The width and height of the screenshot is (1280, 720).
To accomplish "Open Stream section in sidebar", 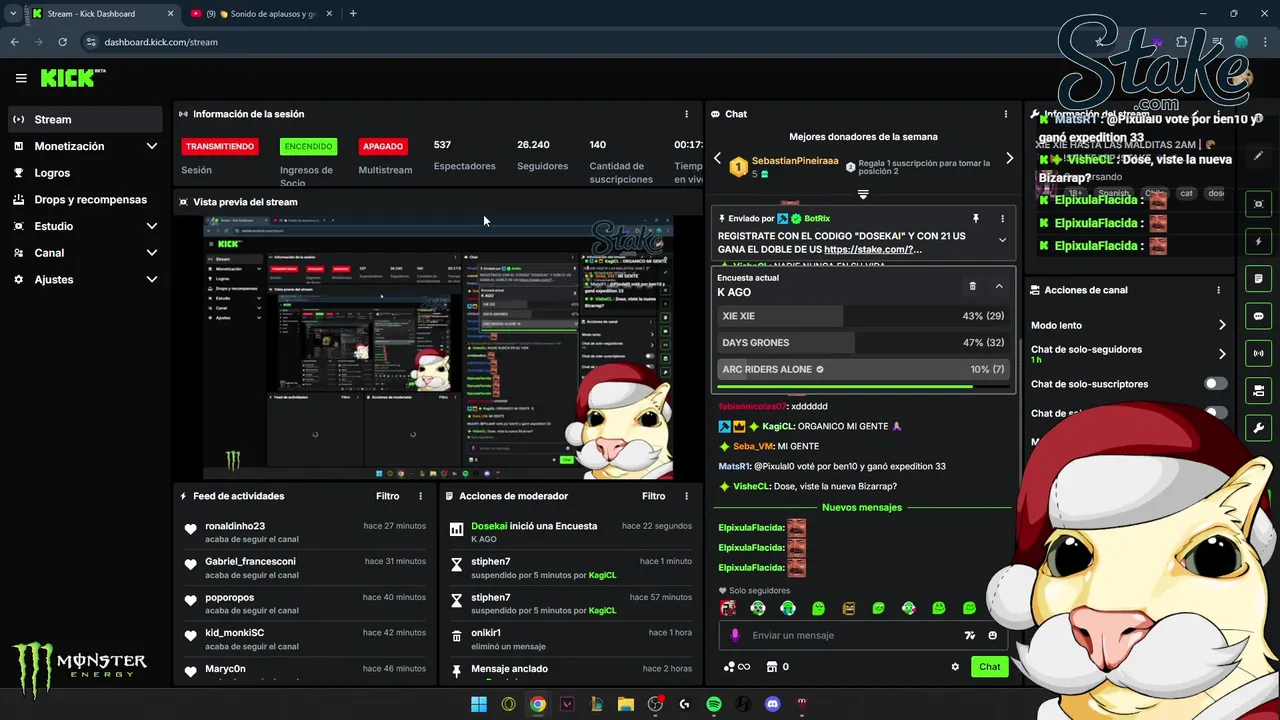I will point(85,119).
